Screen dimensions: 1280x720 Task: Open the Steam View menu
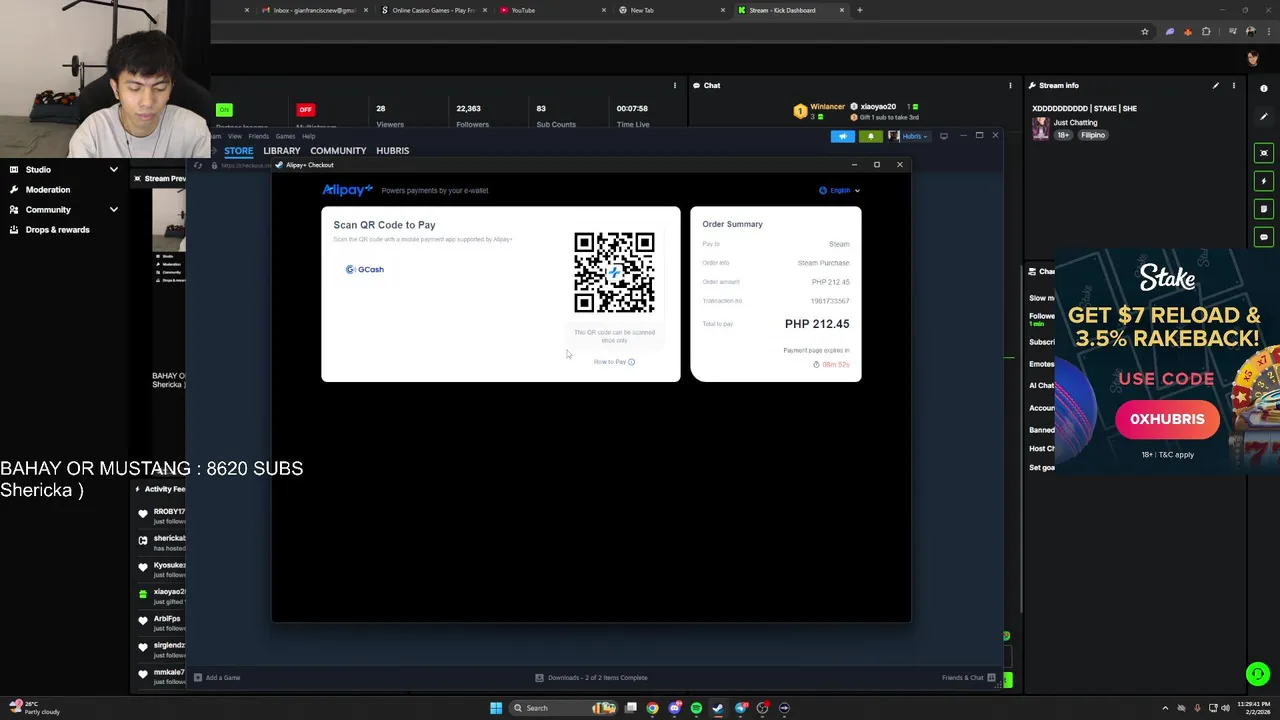[x=234, y=136]
